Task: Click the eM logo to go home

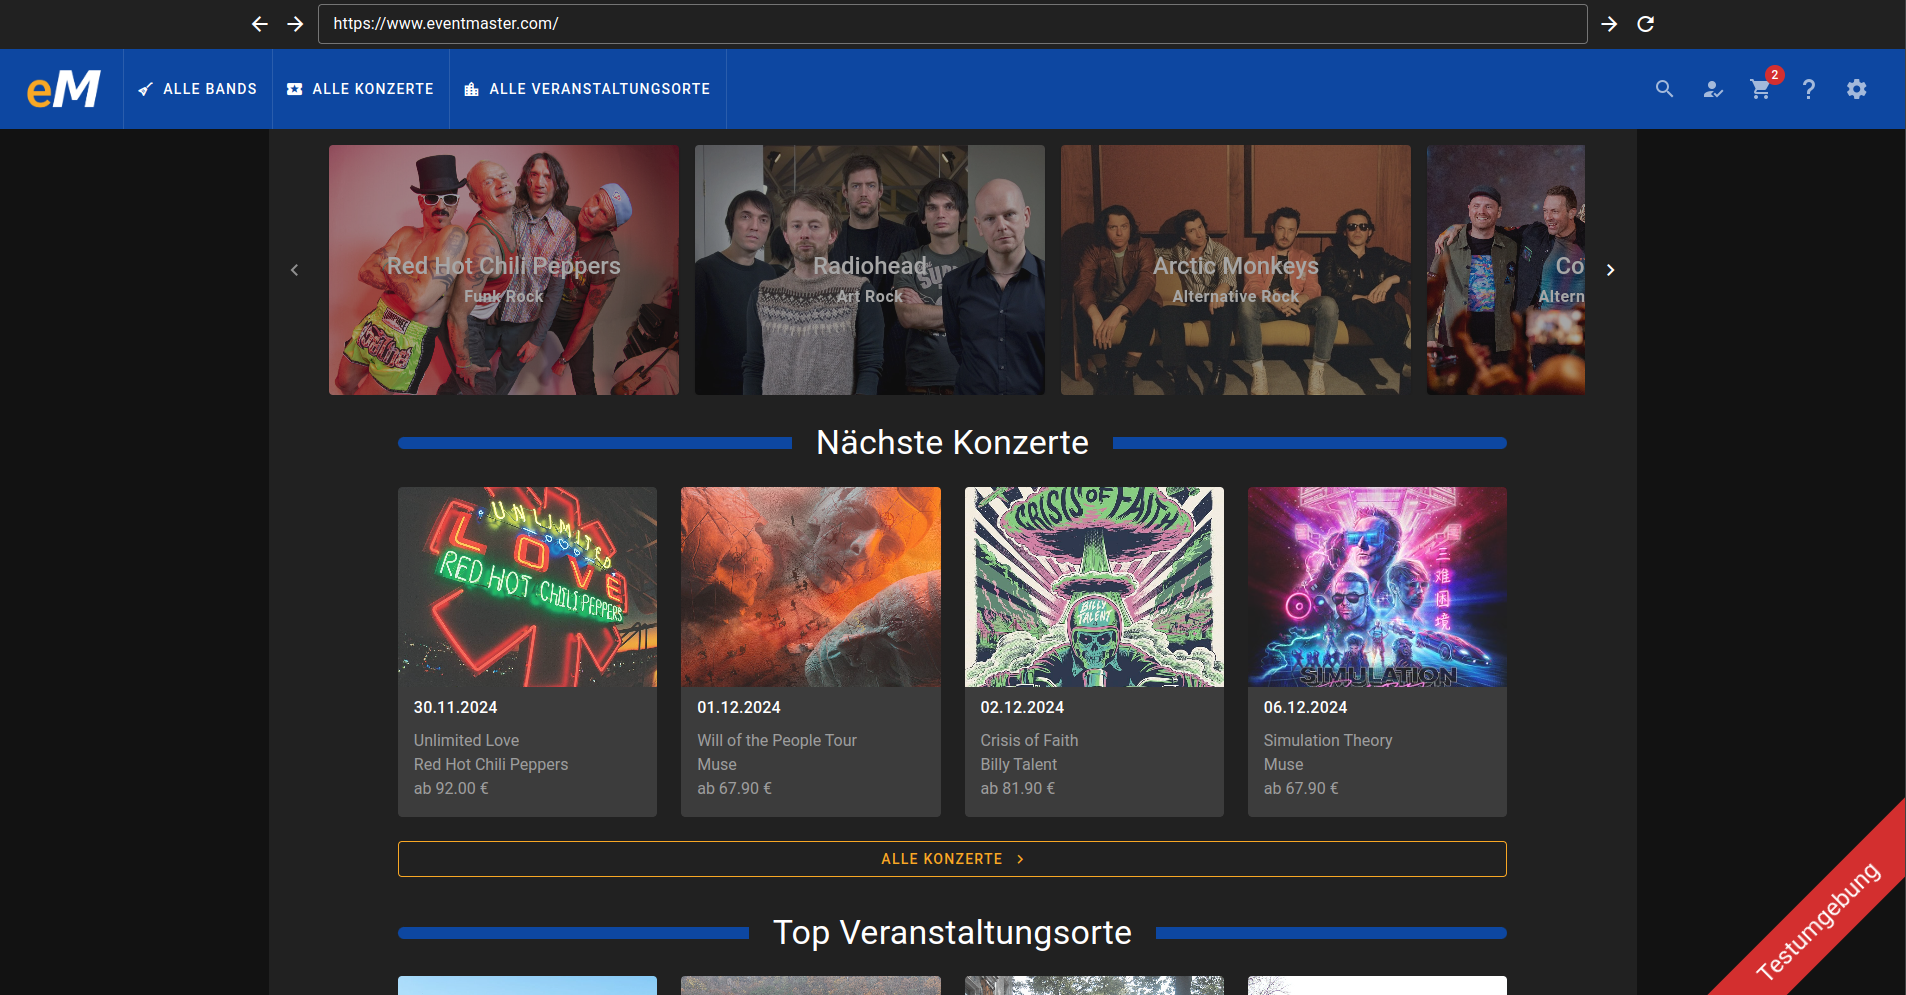Action: tap(62, 89)
